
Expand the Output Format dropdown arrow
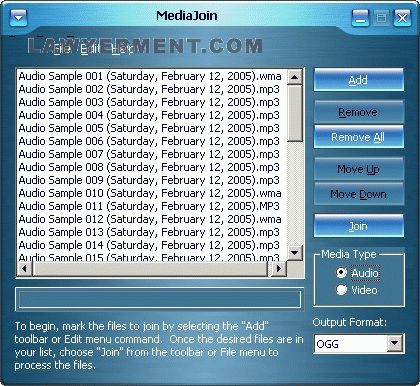coord(395,343)
